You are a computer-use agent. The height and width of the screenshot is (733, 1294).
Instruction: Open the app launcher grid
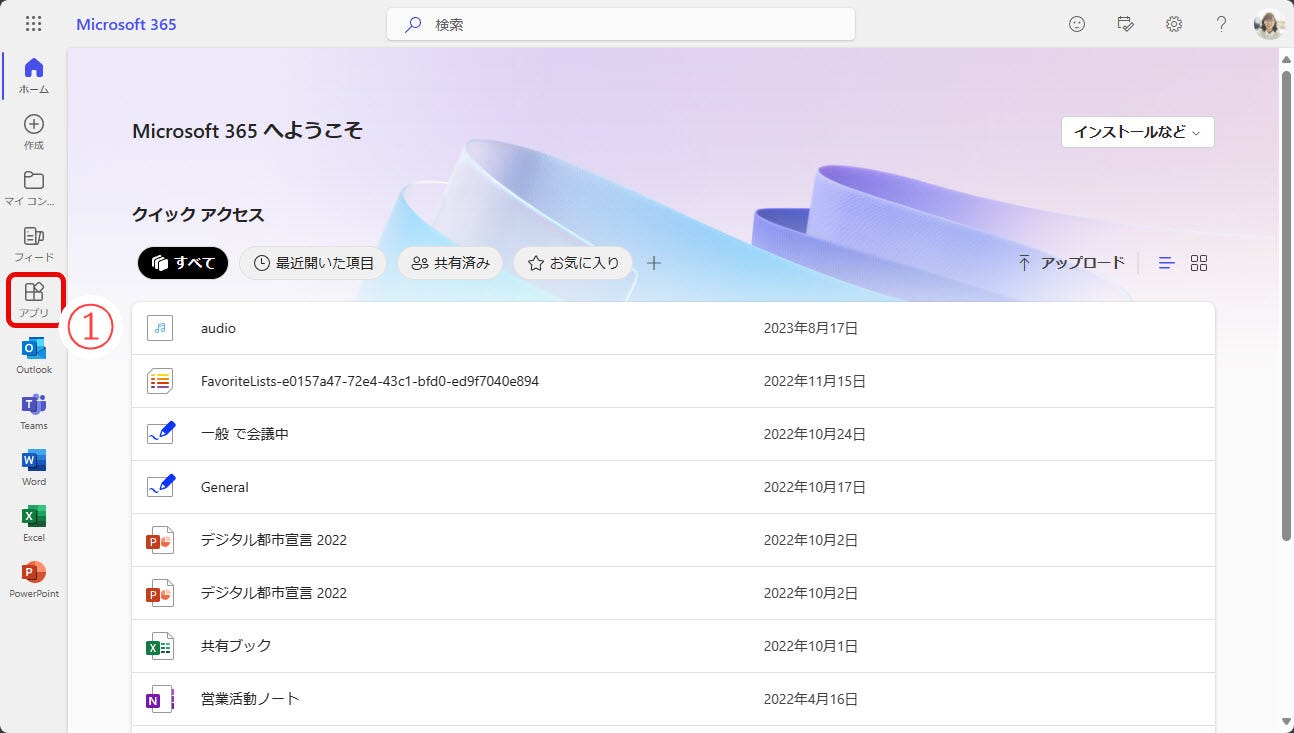(33, 24)
